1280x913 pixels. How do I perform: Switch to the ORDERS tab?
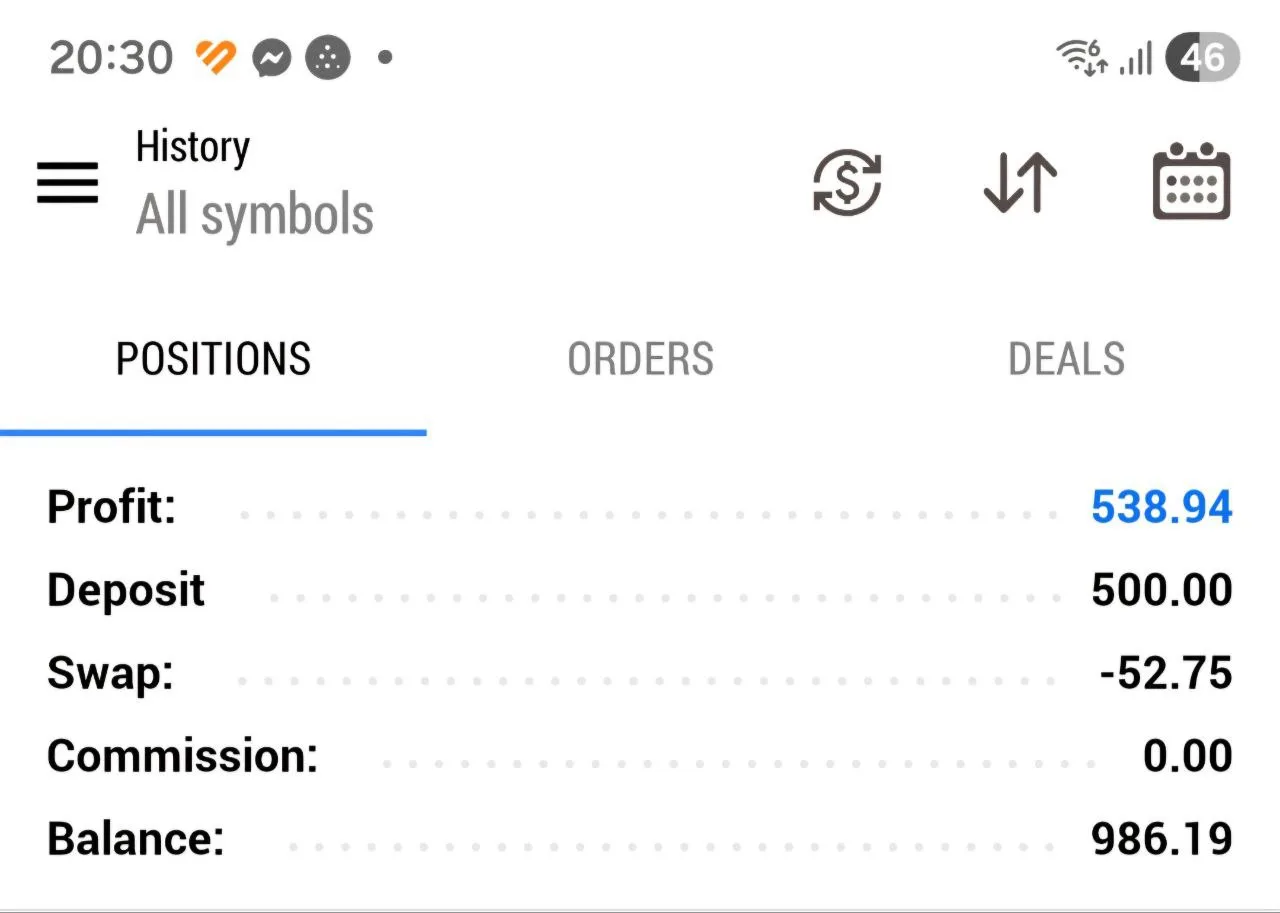(640, 359)
